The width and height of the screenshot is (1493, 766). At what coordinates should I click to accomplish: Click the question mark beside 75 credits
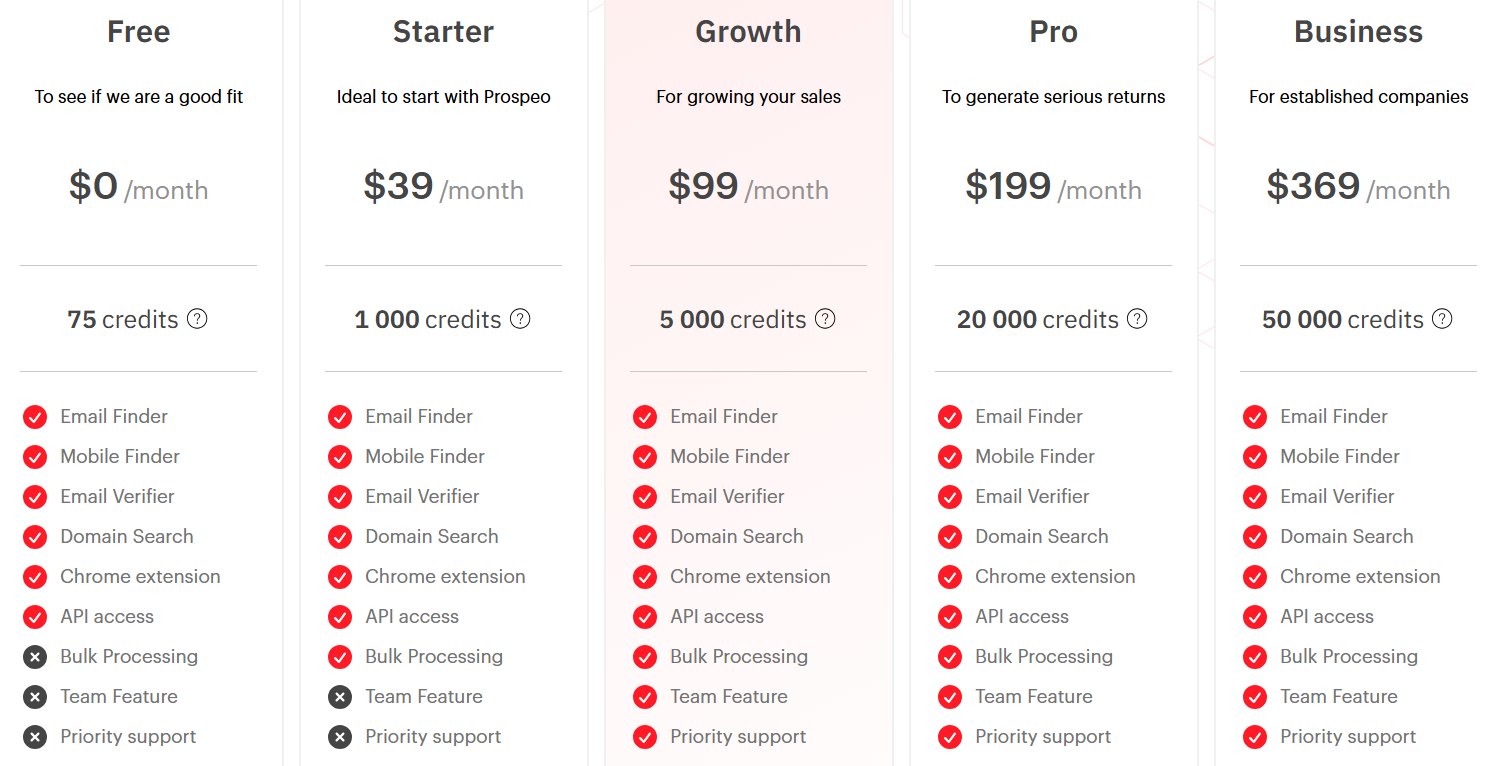tap(198, 319)
